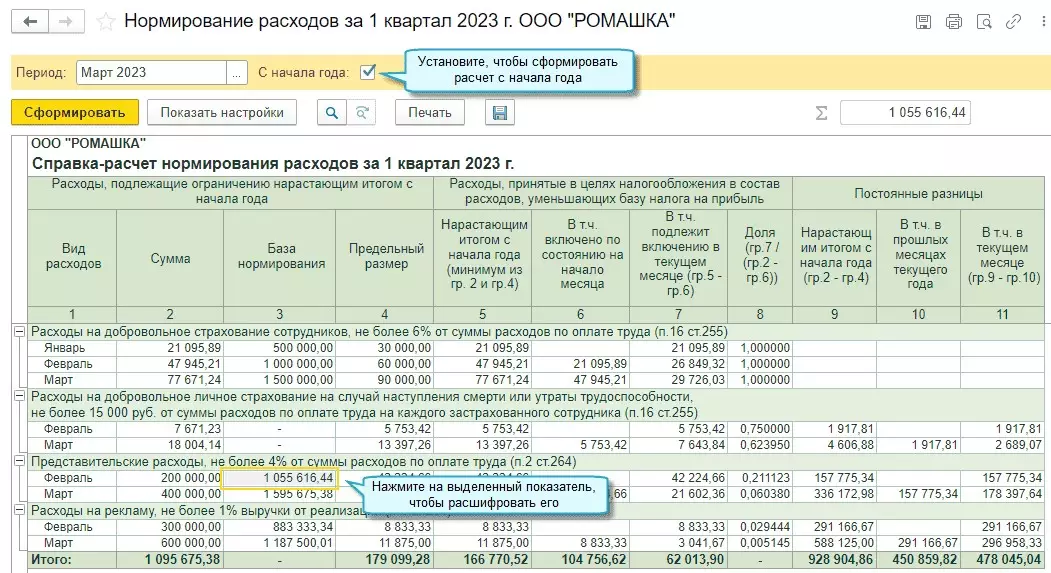Select share value 0,750000
The width and height of the screenshot is (1051, 573).
click(x=760, y=429)
